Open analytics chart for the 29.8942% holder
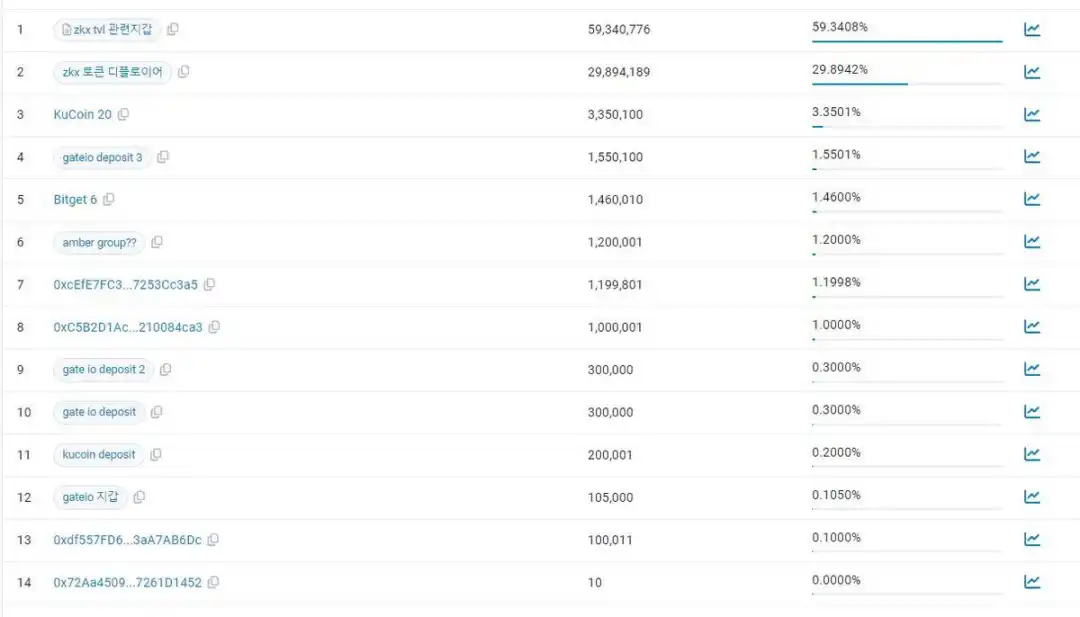 click(1032, 72)
